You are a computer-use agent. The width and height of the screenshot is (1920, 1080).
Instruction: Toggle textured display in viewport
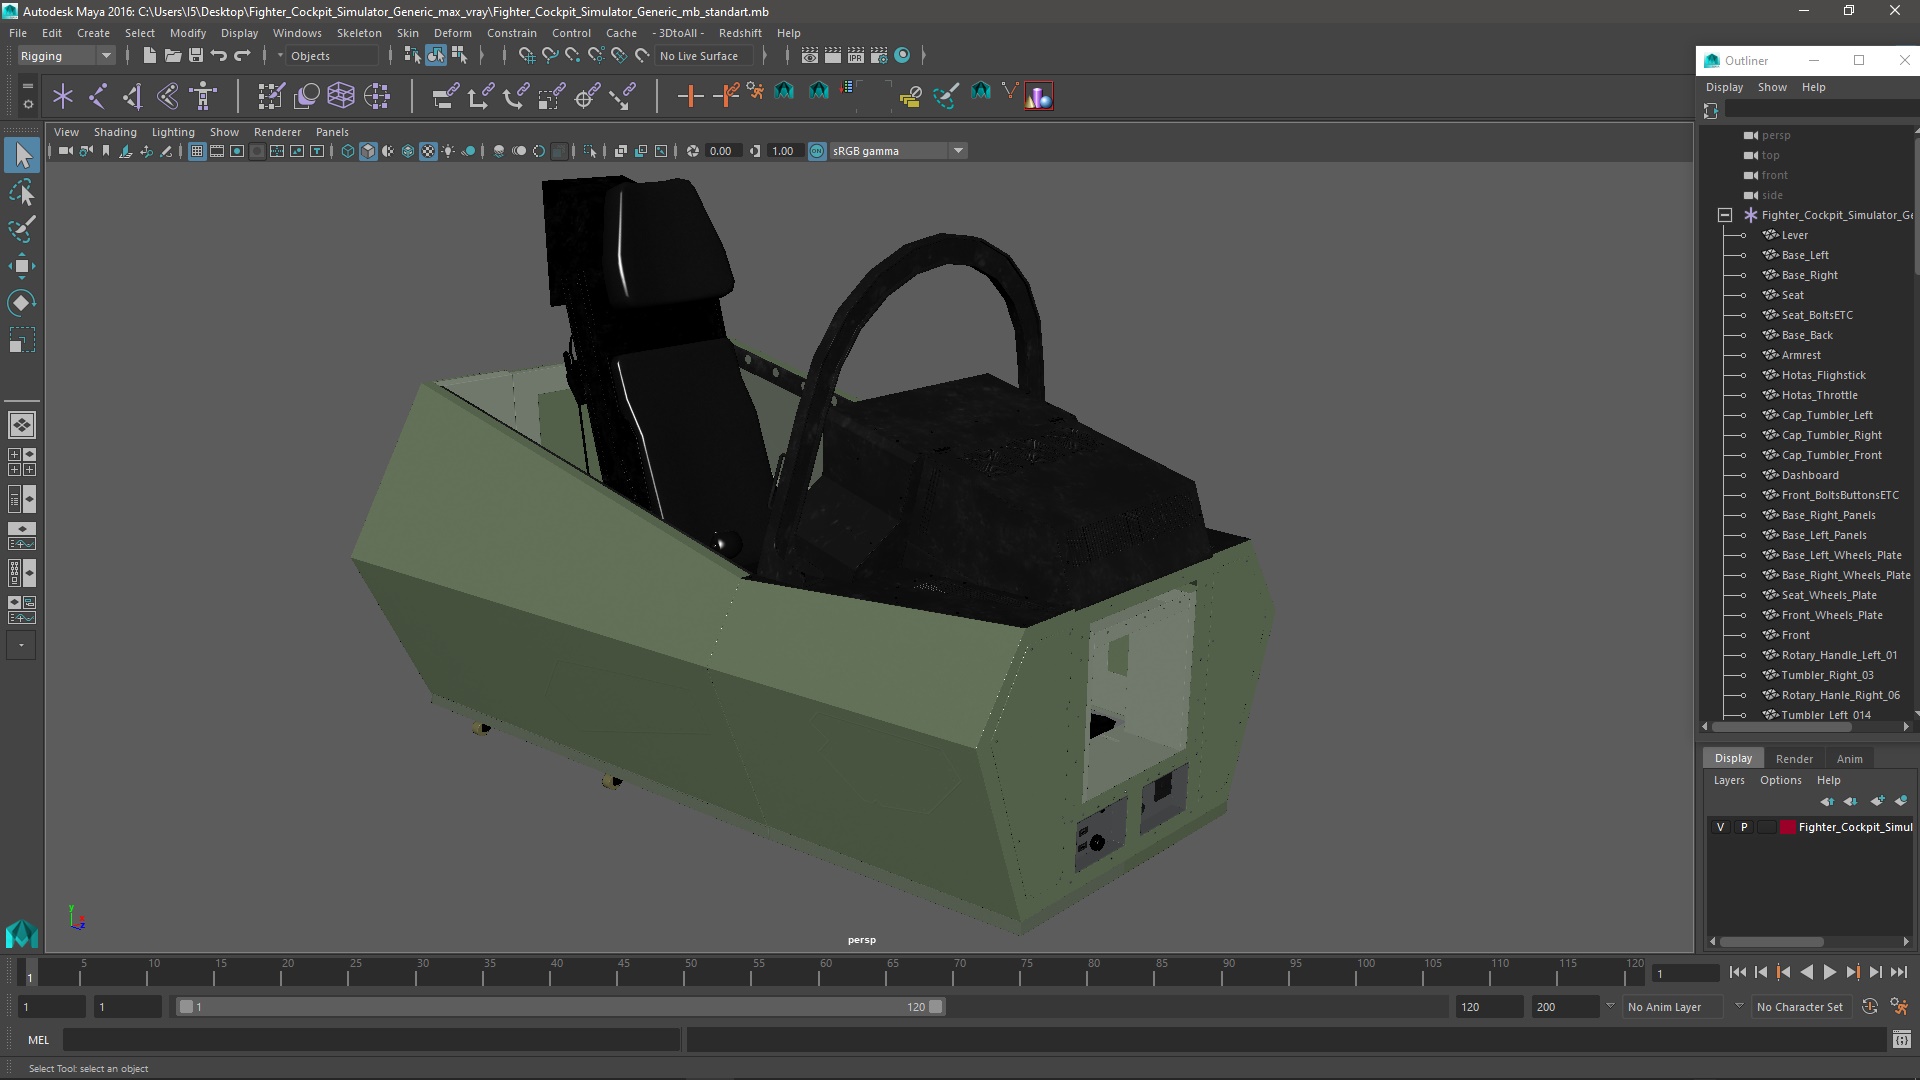(428, 151)
